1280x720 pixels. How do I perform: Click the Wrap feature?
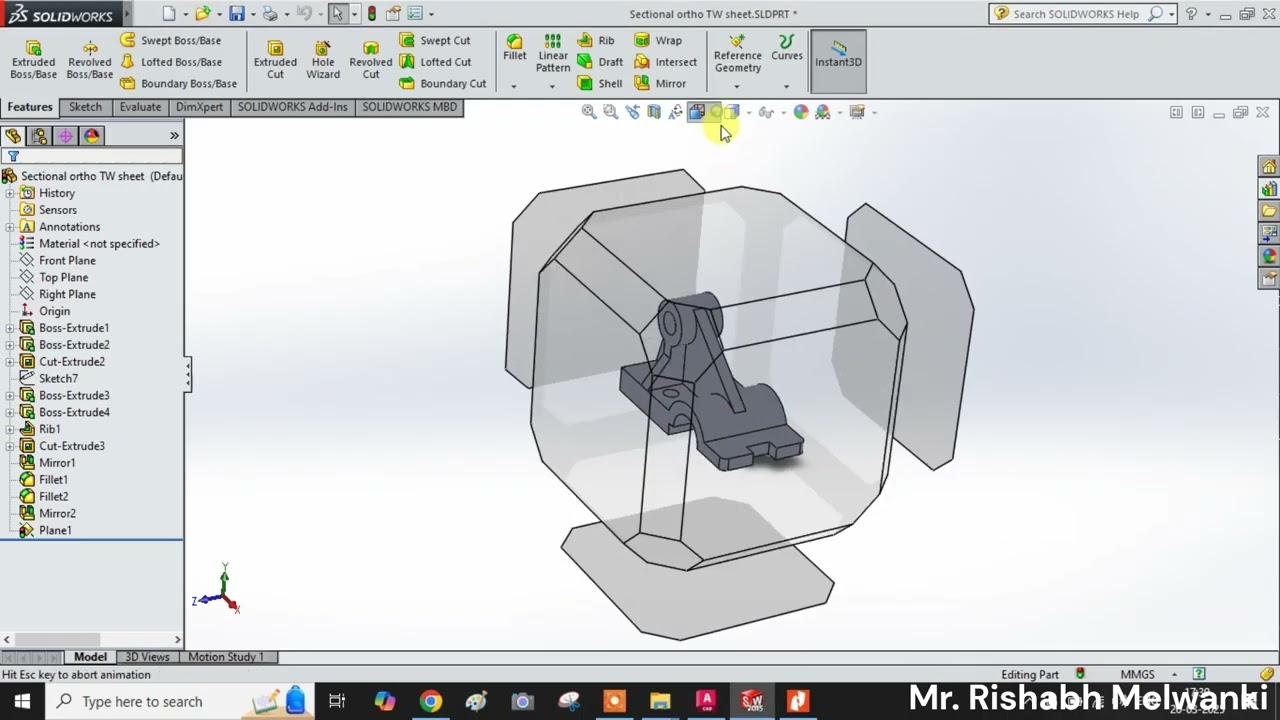click(x=658, y=40)
